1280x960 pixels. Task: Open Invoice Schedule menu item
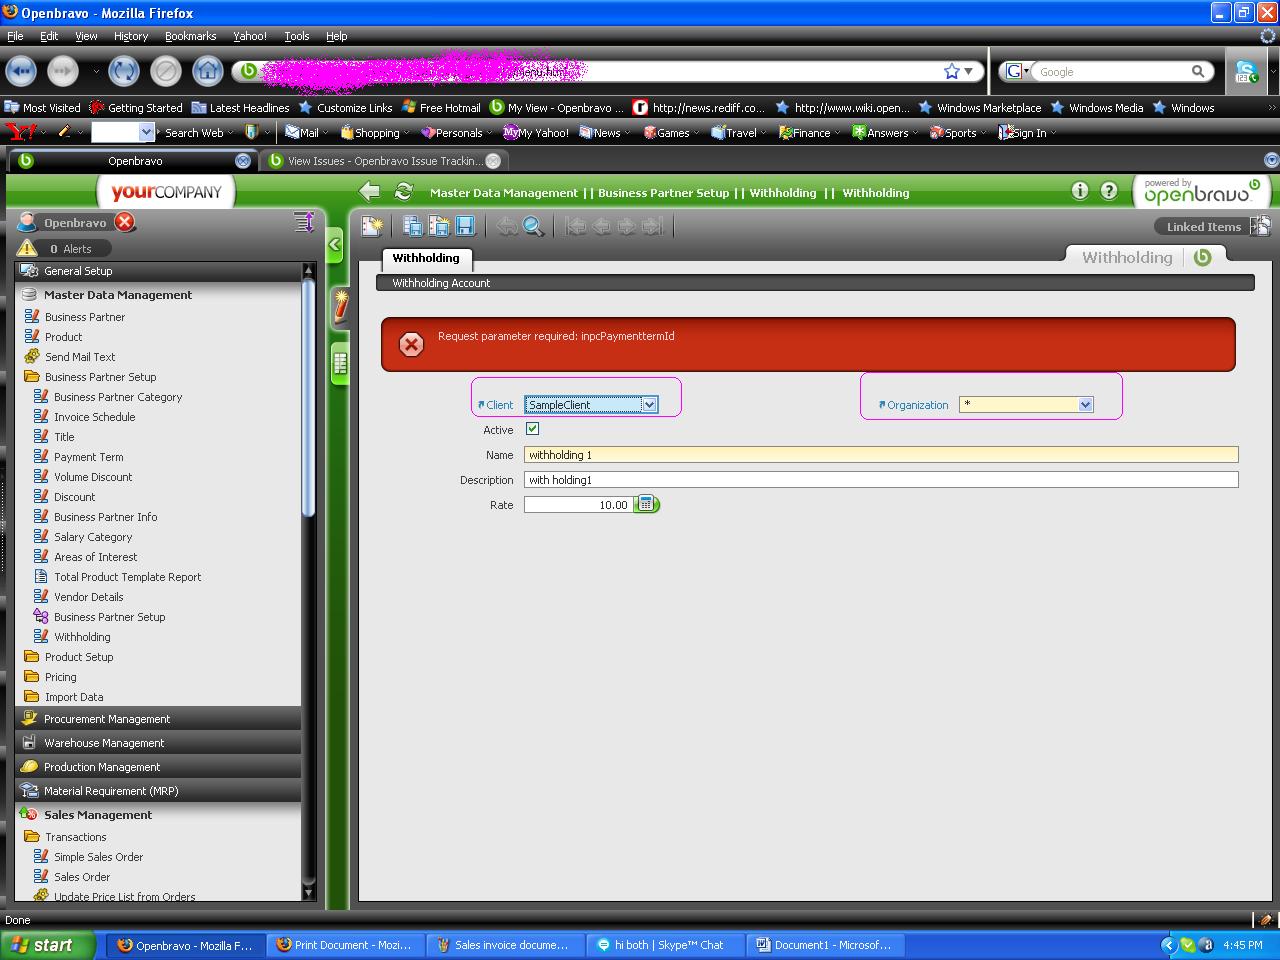(95, 417)
